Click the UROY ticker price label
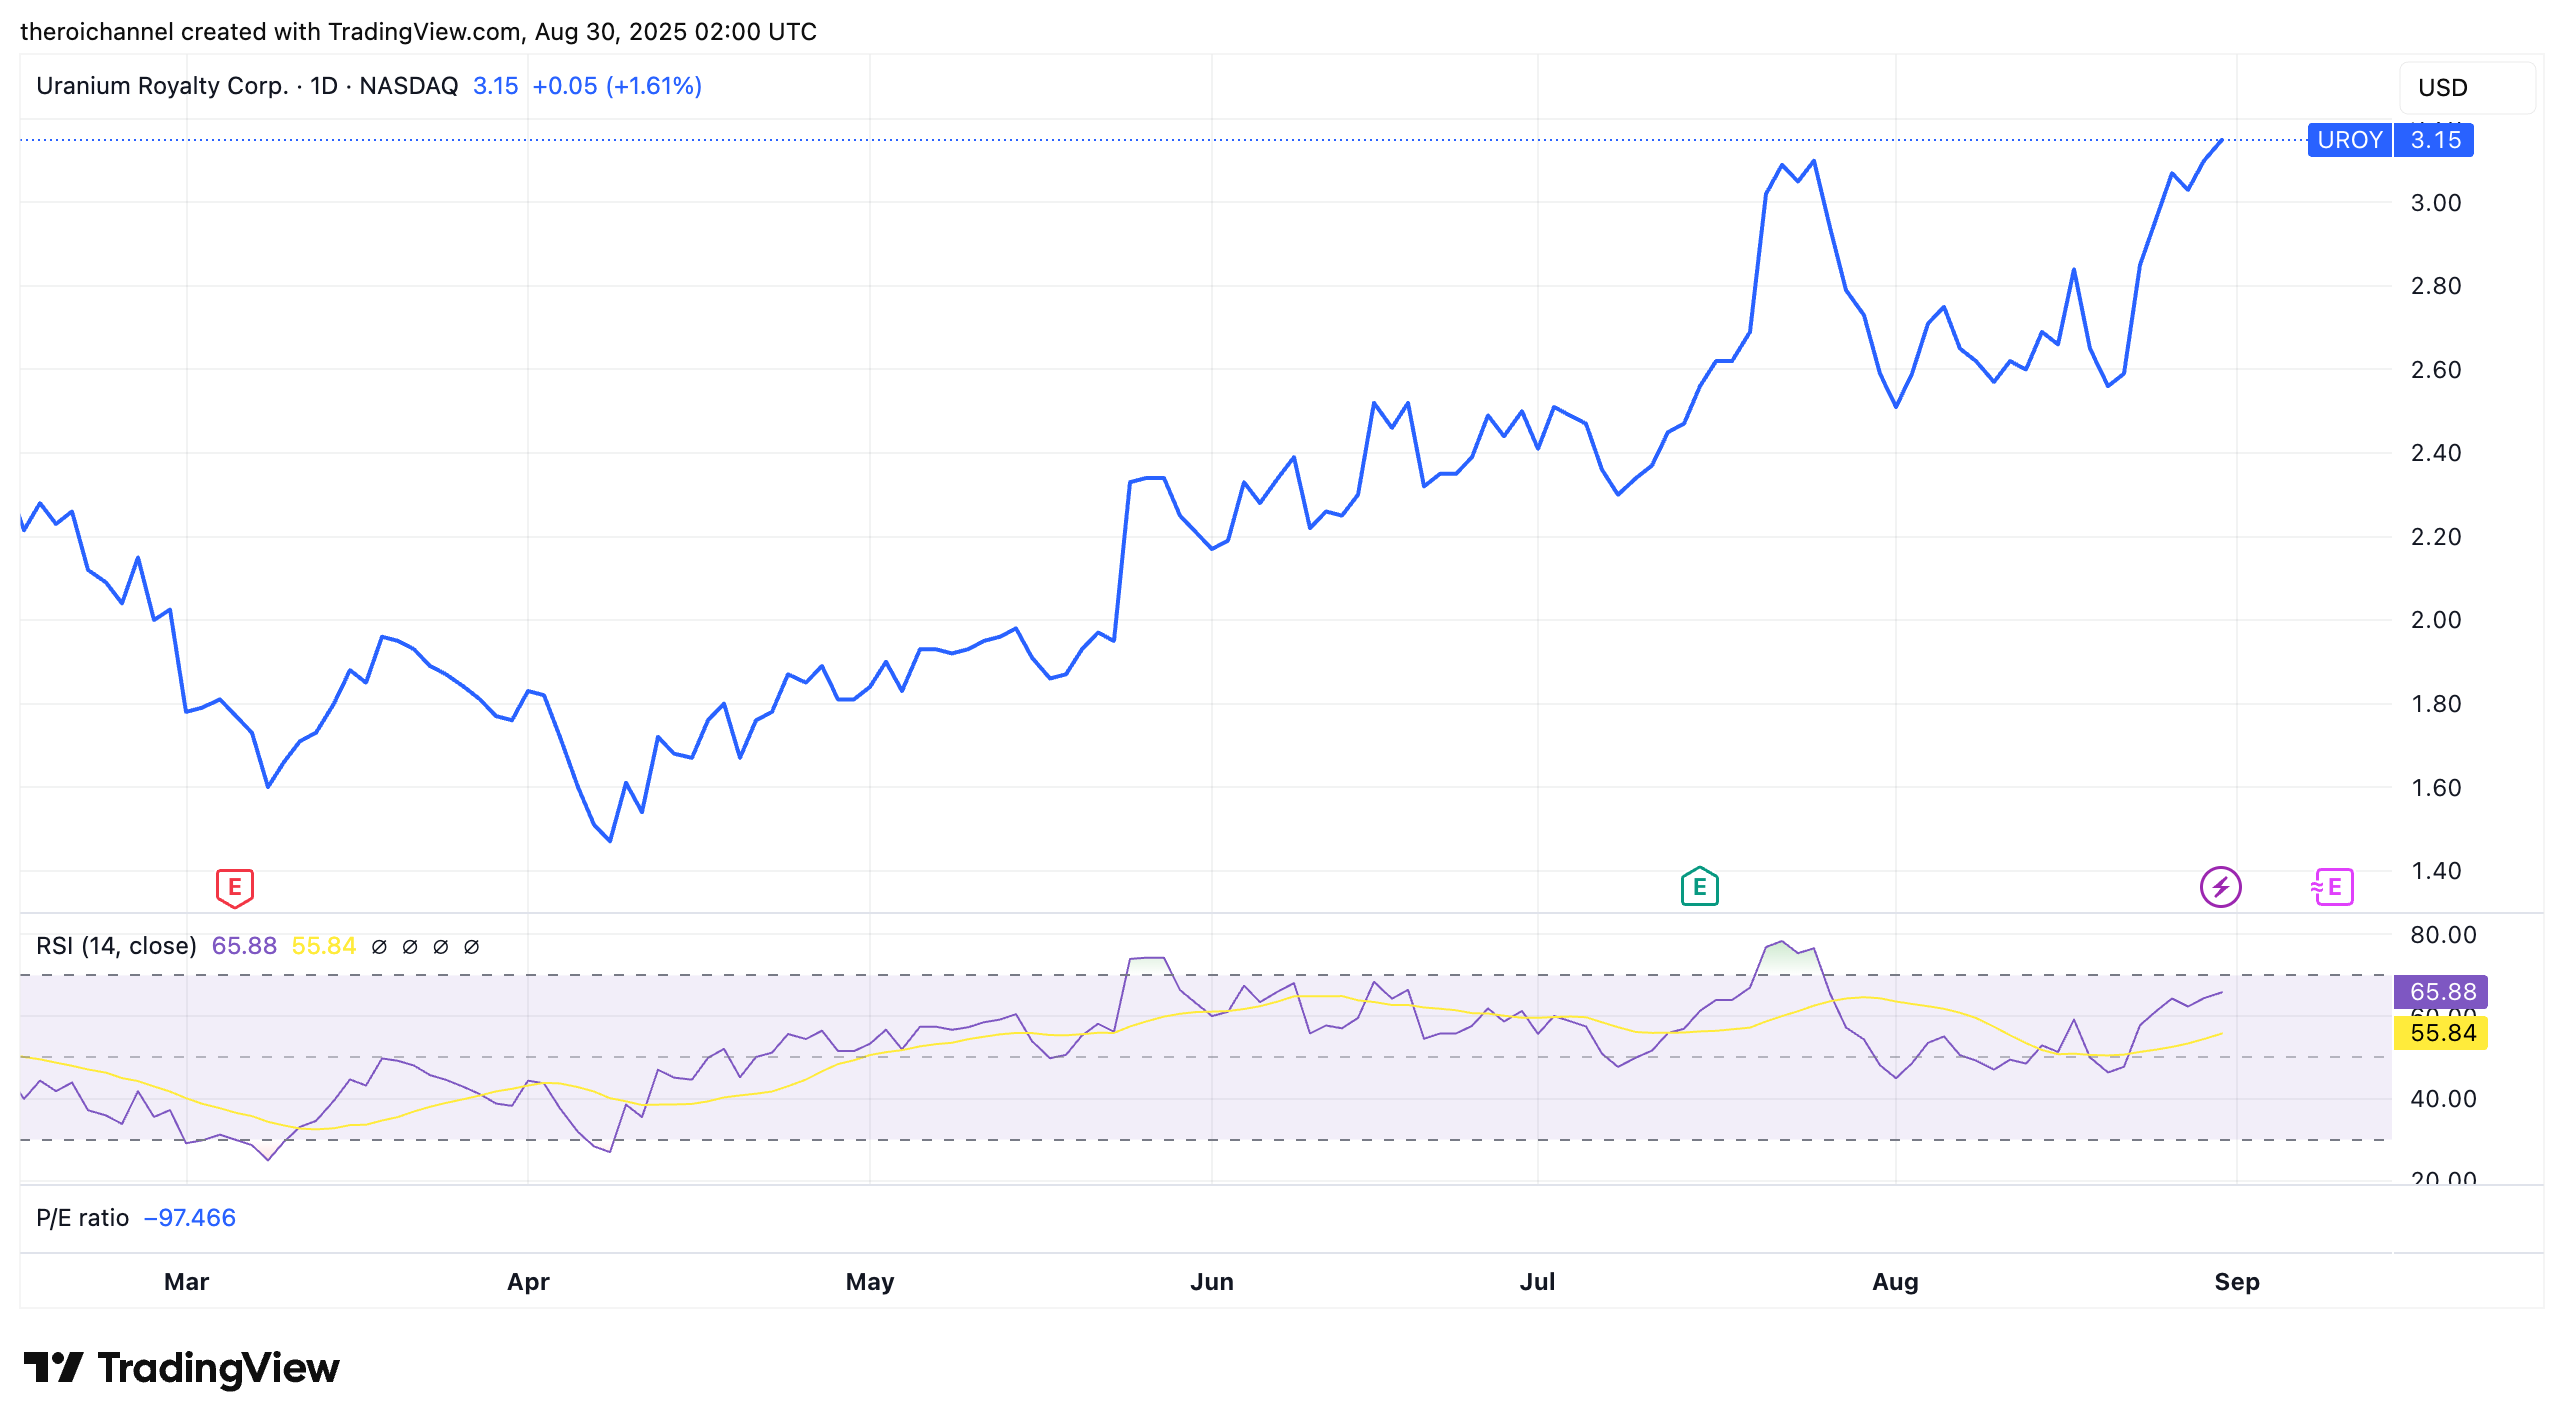Image resolution: width=2564 pixels, height=1428 pixels. click(x=2349, y=140)
